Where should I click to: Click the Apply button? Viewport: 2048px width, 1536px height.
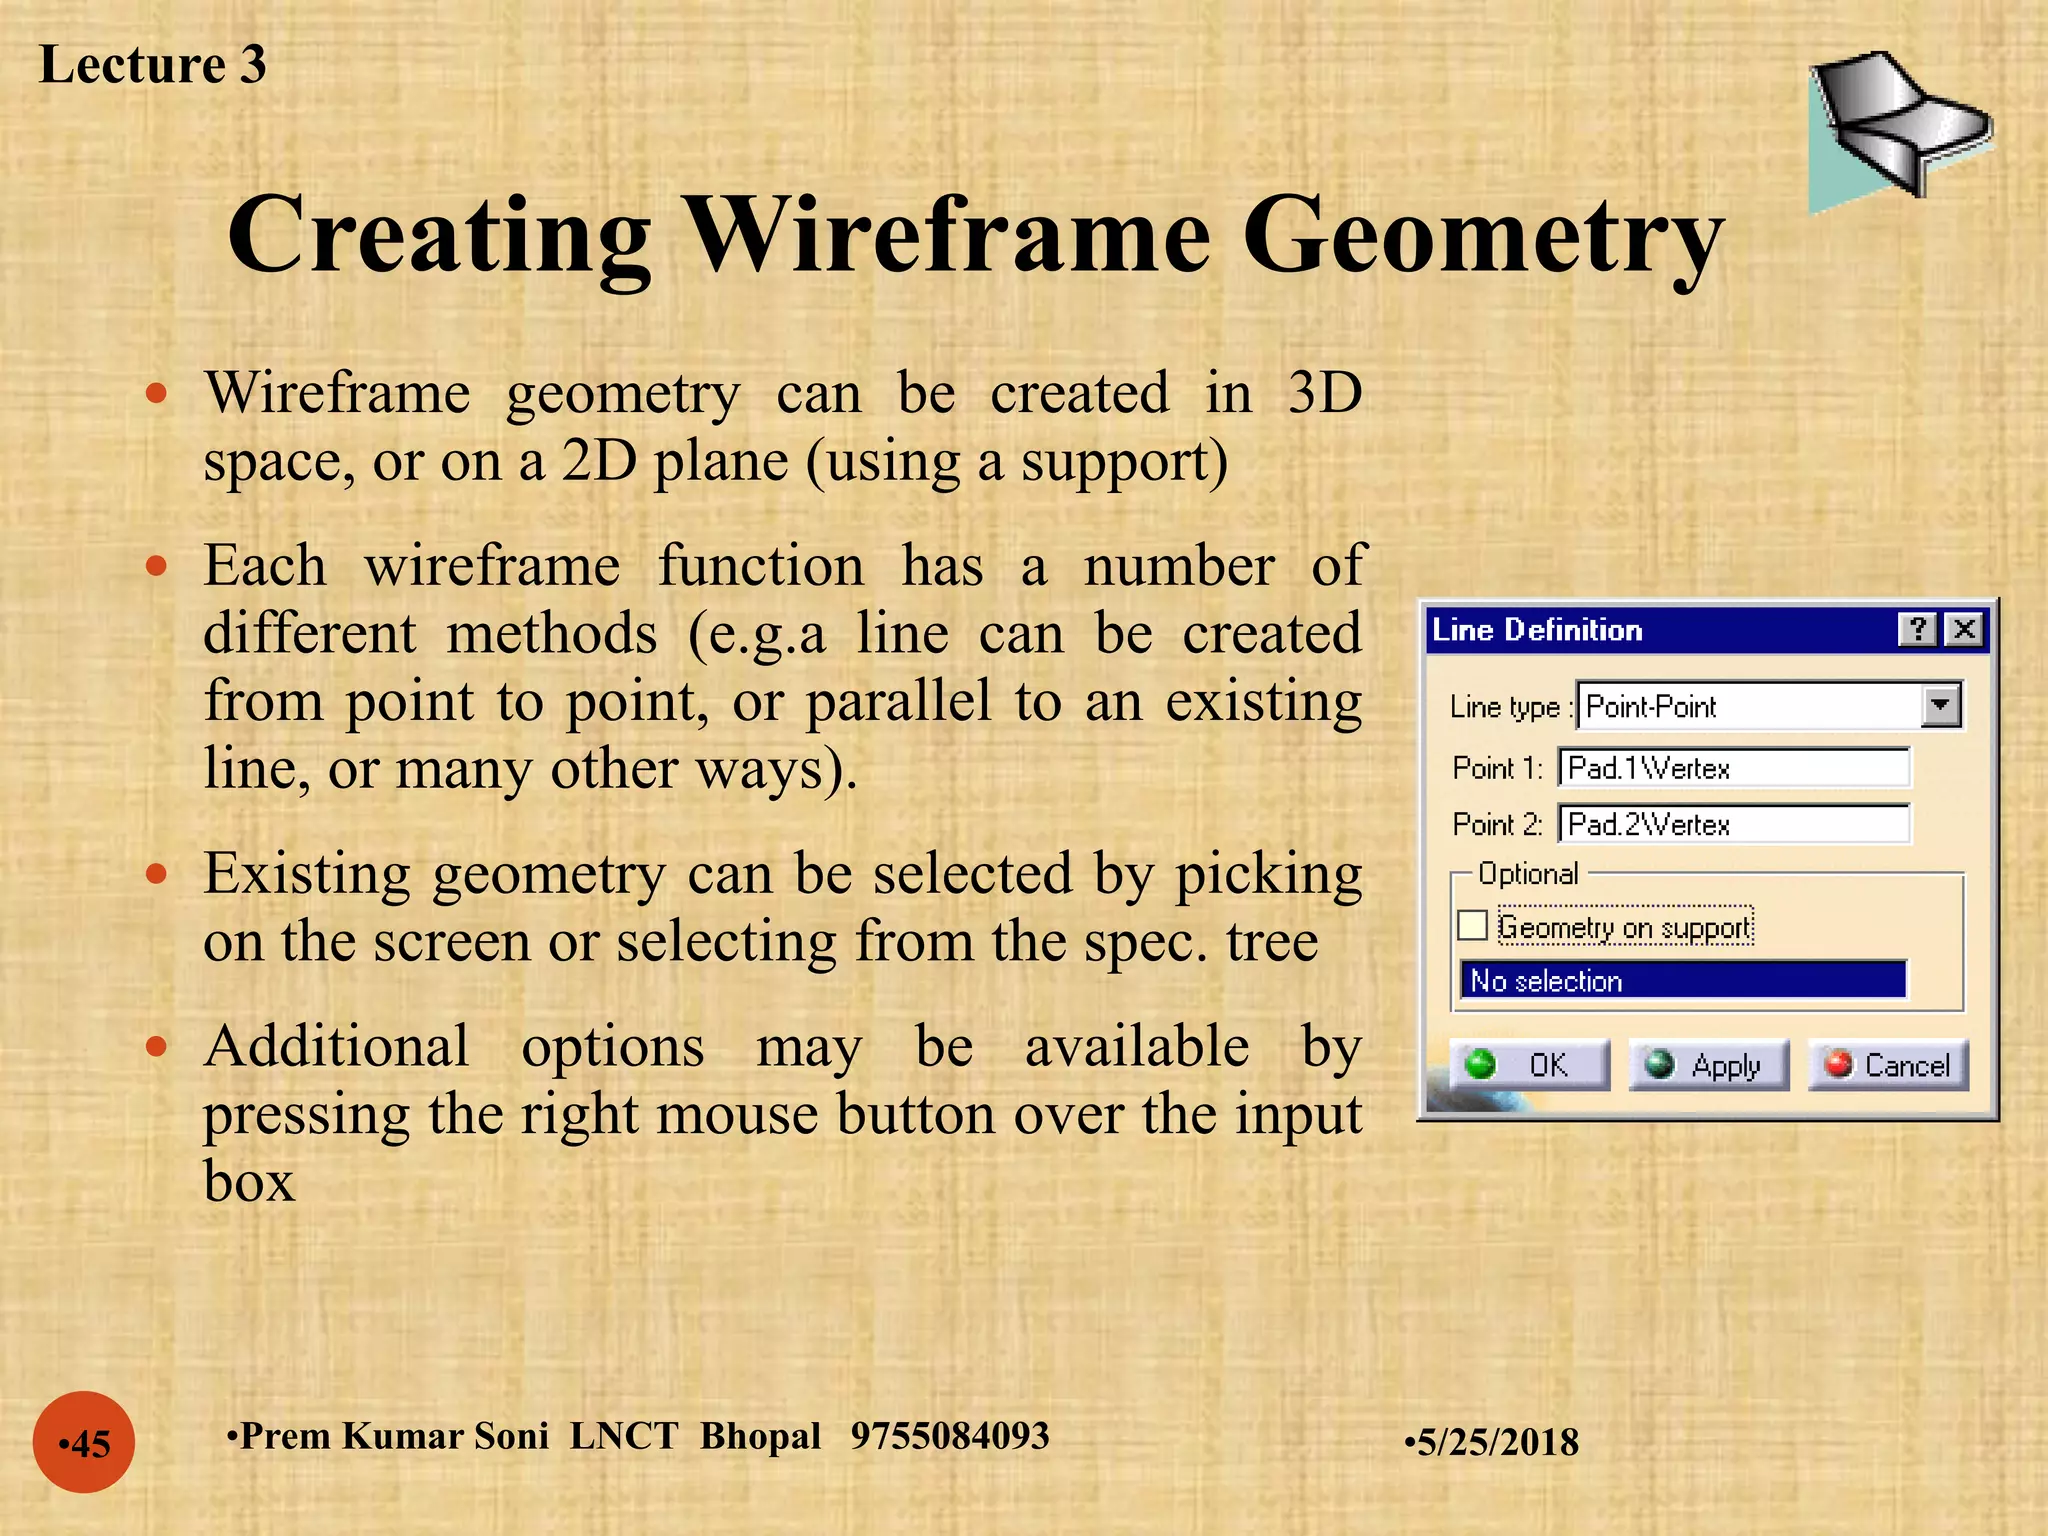click(1709, 1065)
